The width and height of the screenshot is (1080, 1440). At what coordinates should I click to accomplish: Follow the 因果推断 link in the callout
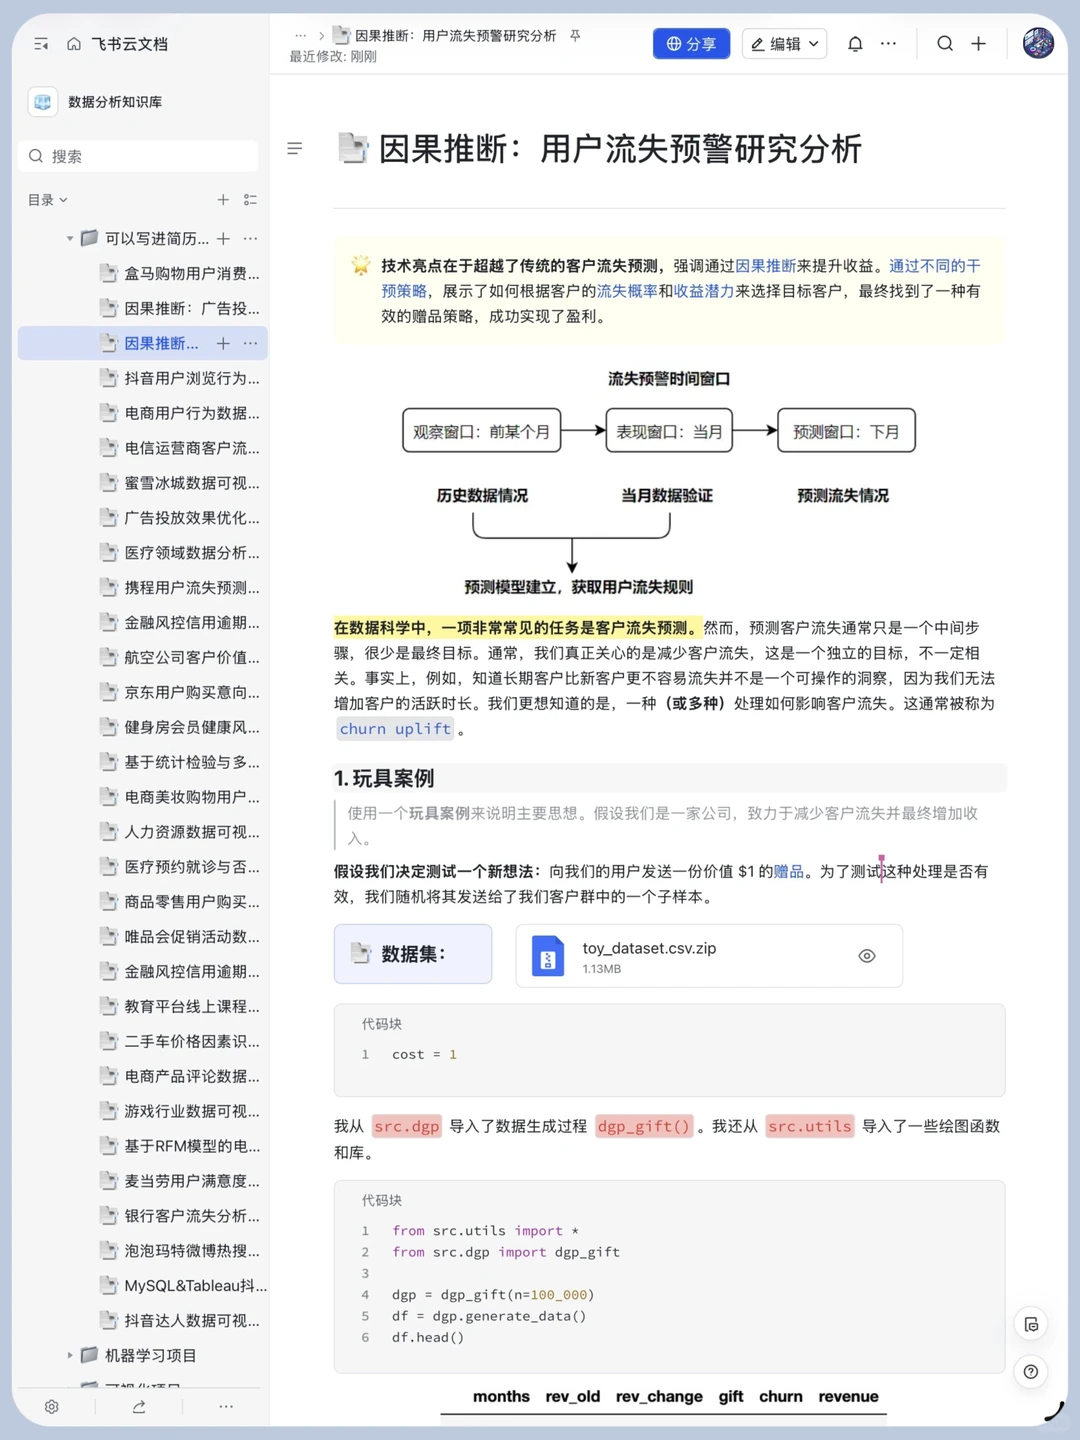(x=765, y=266)
